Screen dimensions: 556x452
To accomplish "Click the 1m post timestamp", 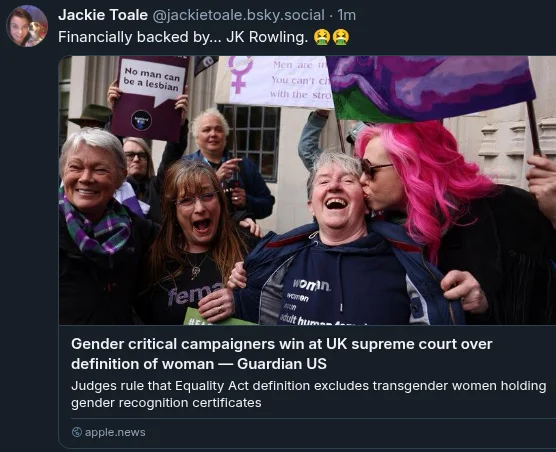I will point(346,15).
